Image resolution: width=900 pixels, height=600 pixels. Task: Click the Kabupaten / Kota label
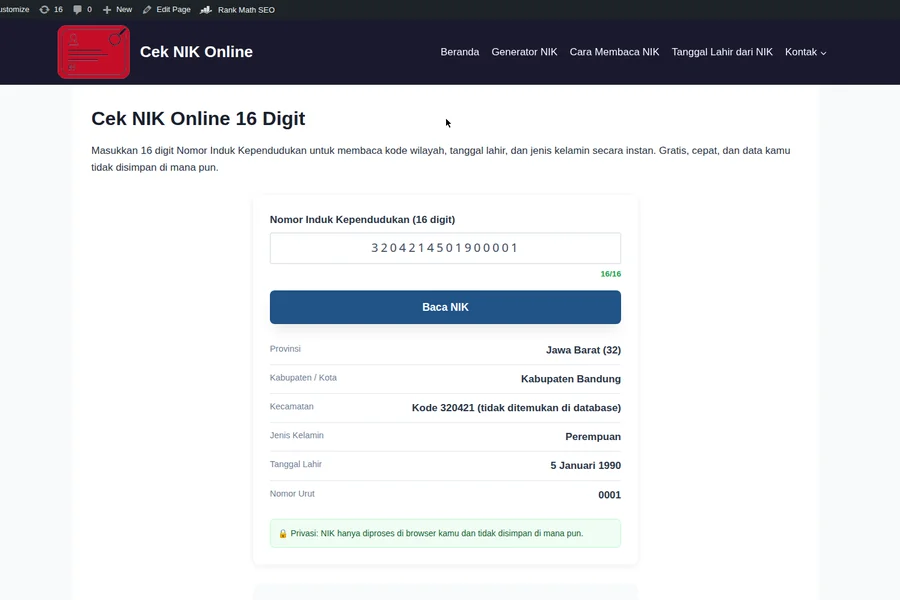click(x=303, y=378)
